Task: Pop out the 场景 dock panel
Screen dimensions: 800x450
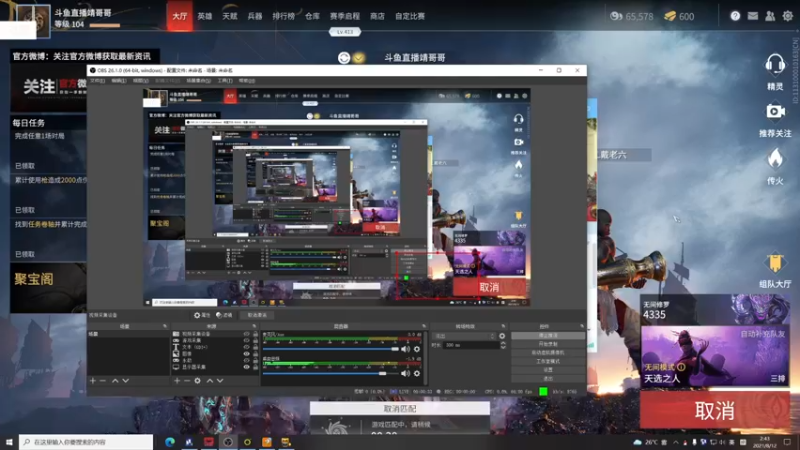Action: (165, 326)
